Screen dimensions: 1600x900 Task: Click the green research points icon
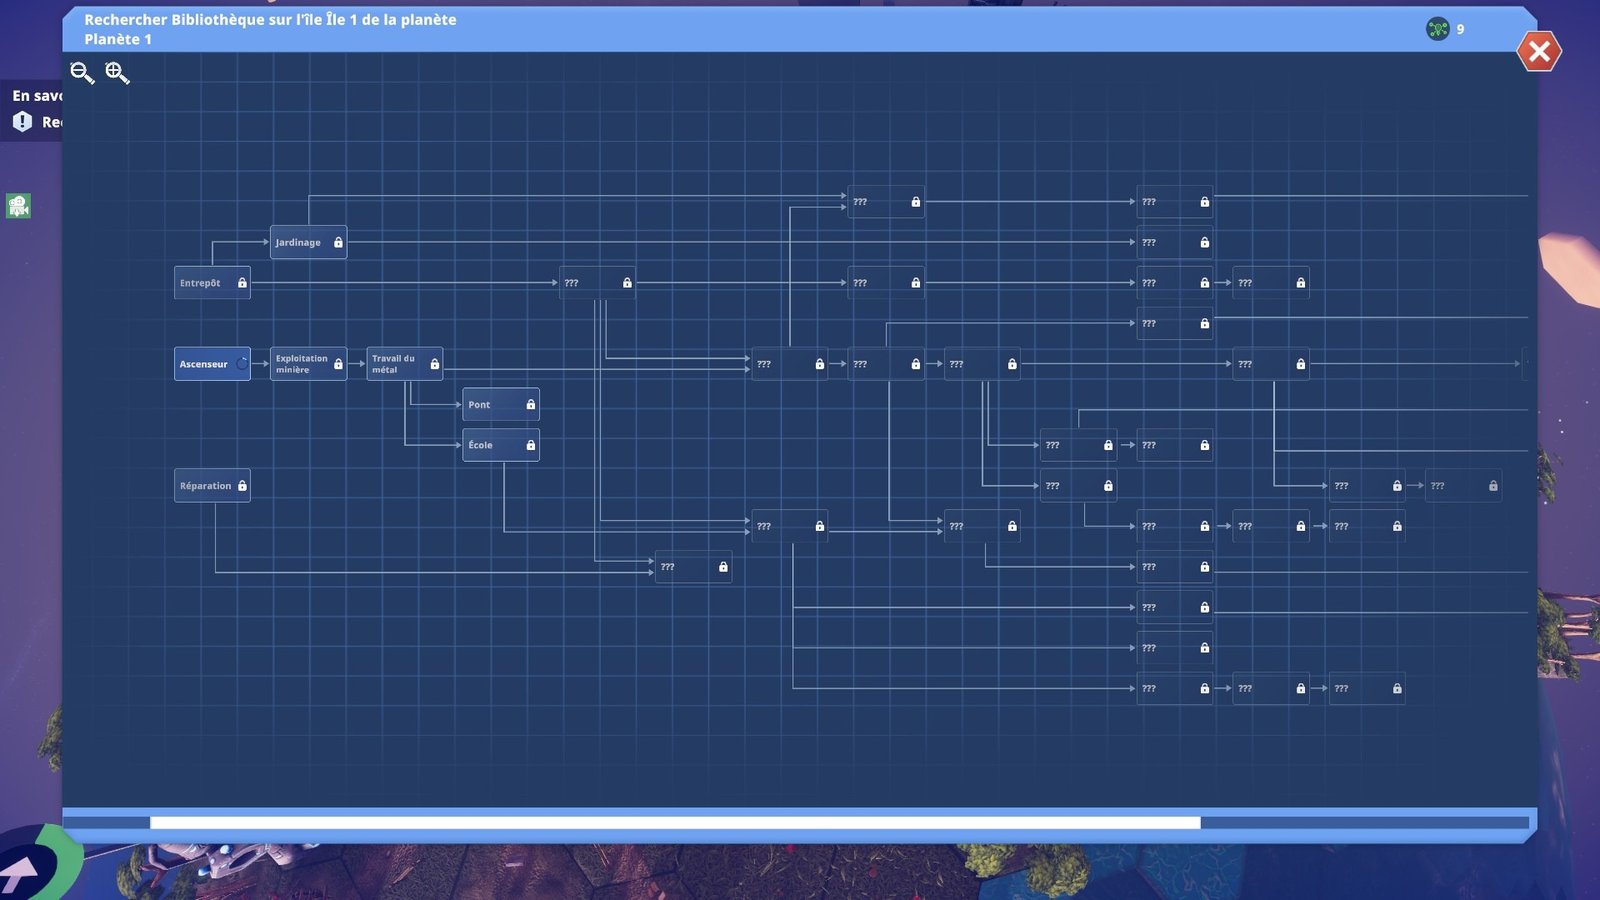(x=1437, y=29)
